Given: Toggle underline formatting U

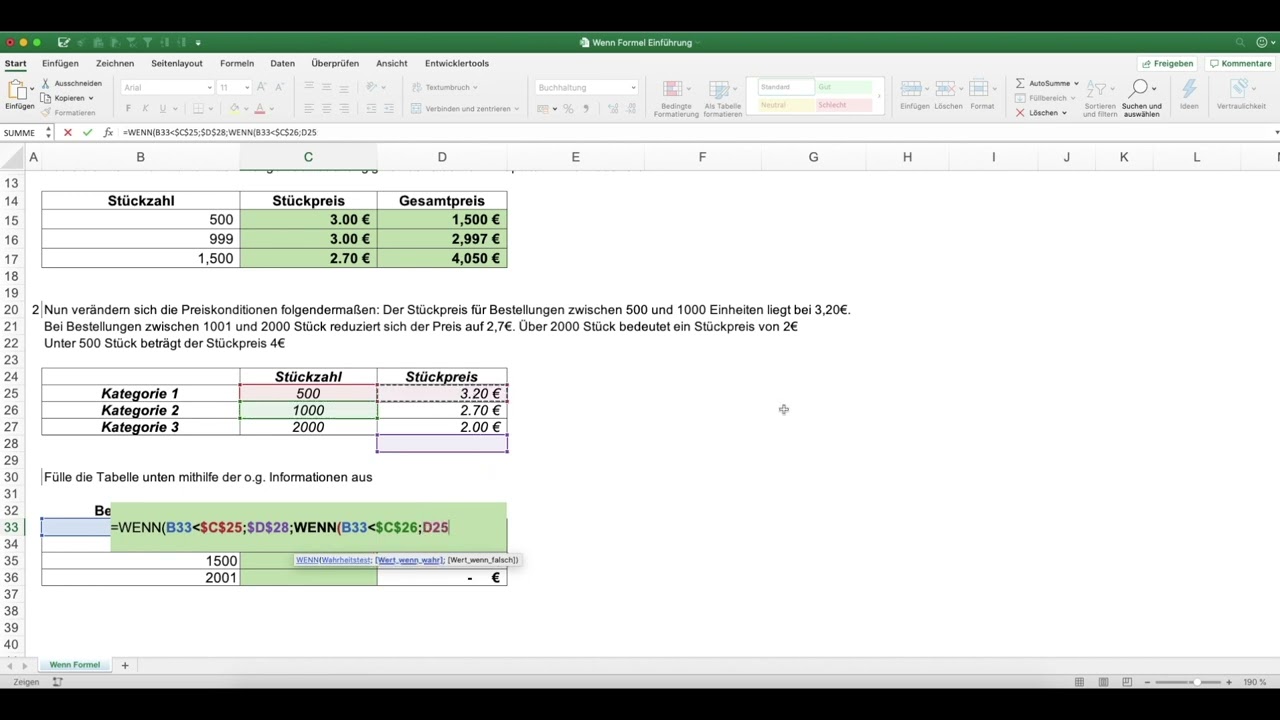Looking at the screenshot, I should point(163,108).
